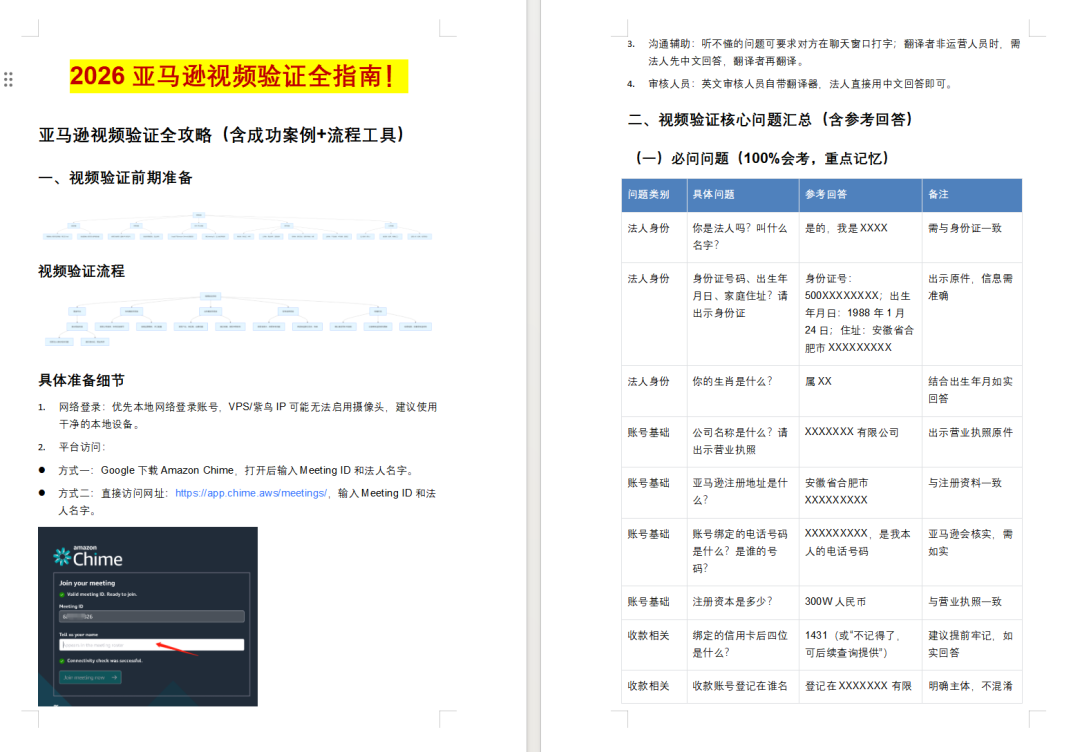
Task: Click the note 与营业执照一致
Action: 965,602
